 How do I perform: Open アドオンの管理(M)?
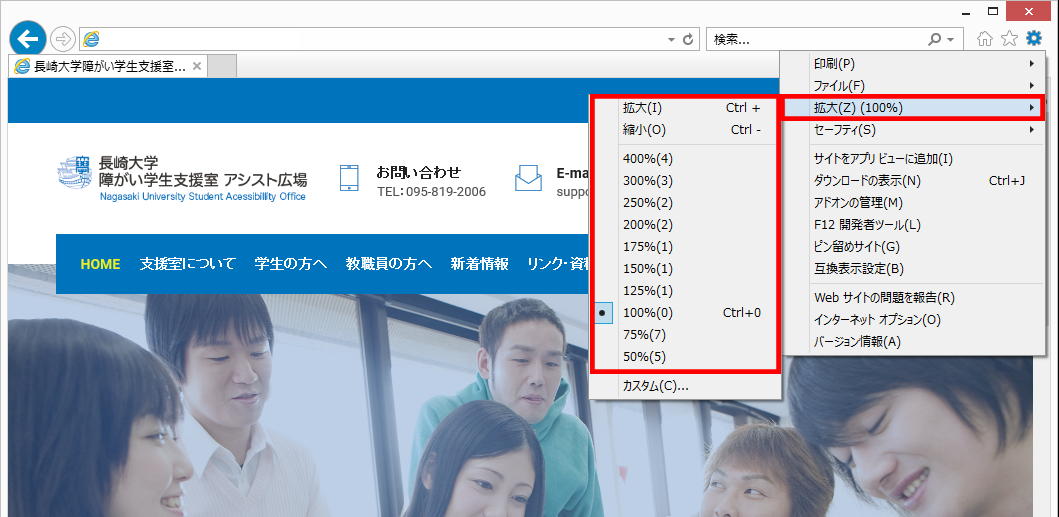coord(913,203)
